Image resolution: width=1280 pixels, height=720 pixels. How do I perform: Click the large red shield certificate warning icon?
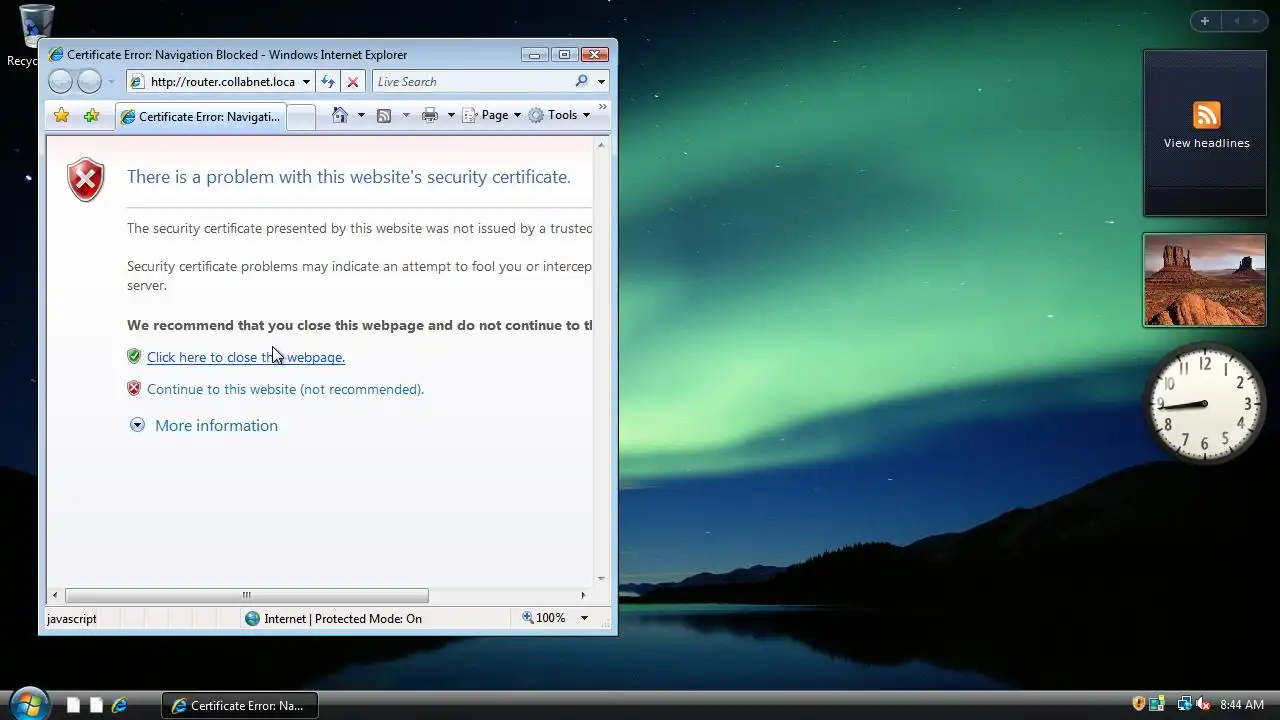[x=86, y=180]
